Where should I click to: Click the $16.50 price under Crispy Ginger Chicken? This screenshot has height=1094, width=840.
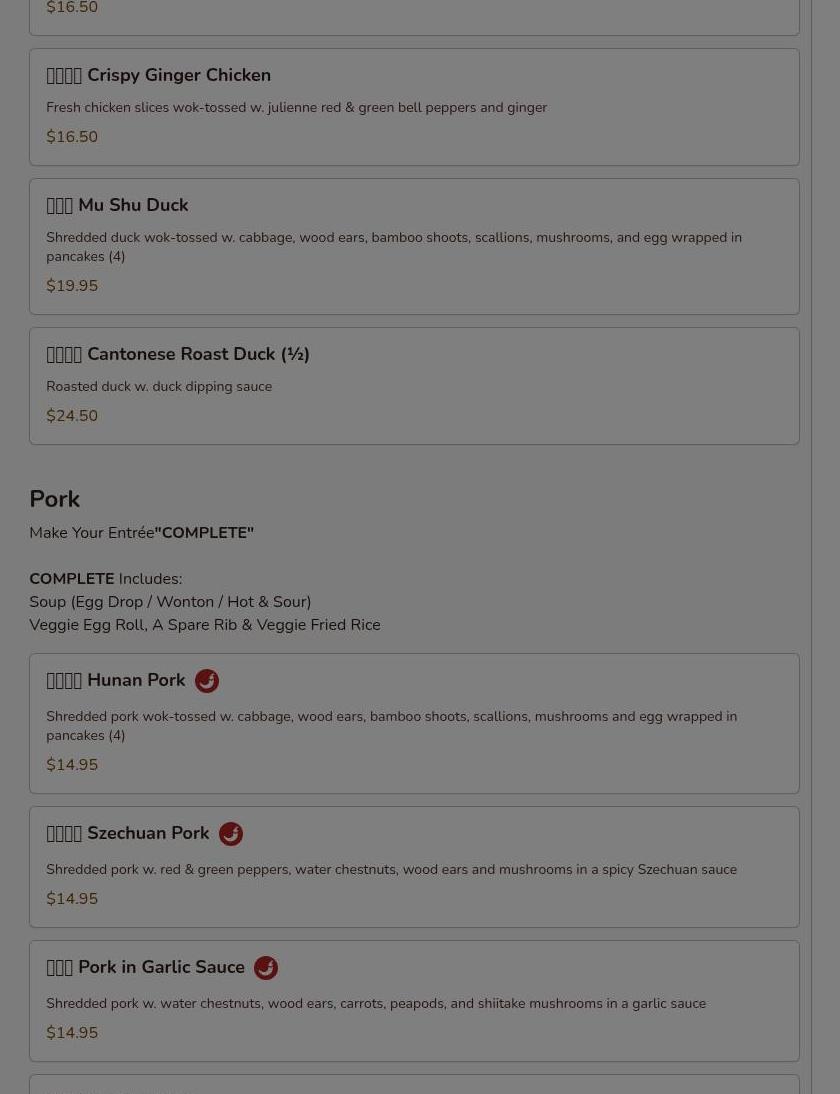coord(72,137)
